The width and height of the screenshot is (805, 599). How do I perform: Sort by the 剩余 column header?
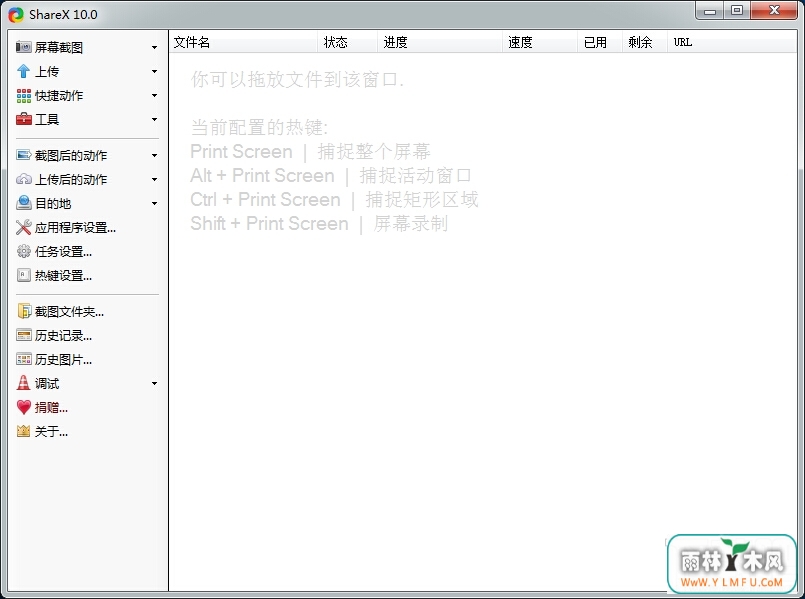pyautogui.click(x=645, y=42)
